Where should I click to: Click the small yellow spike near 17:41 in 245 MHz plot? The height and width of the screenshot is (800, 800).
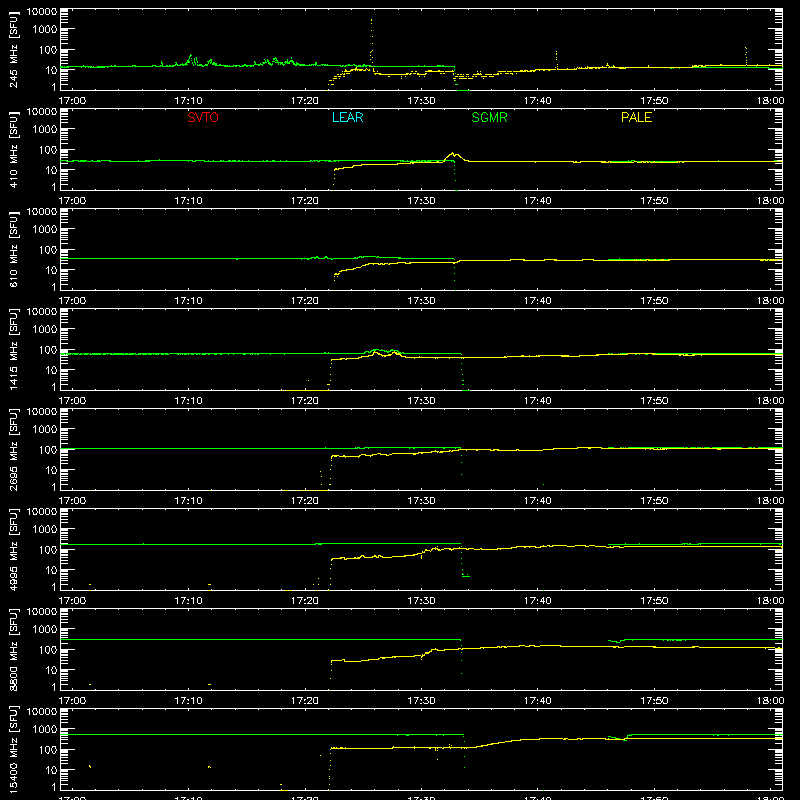pos(556,59)
